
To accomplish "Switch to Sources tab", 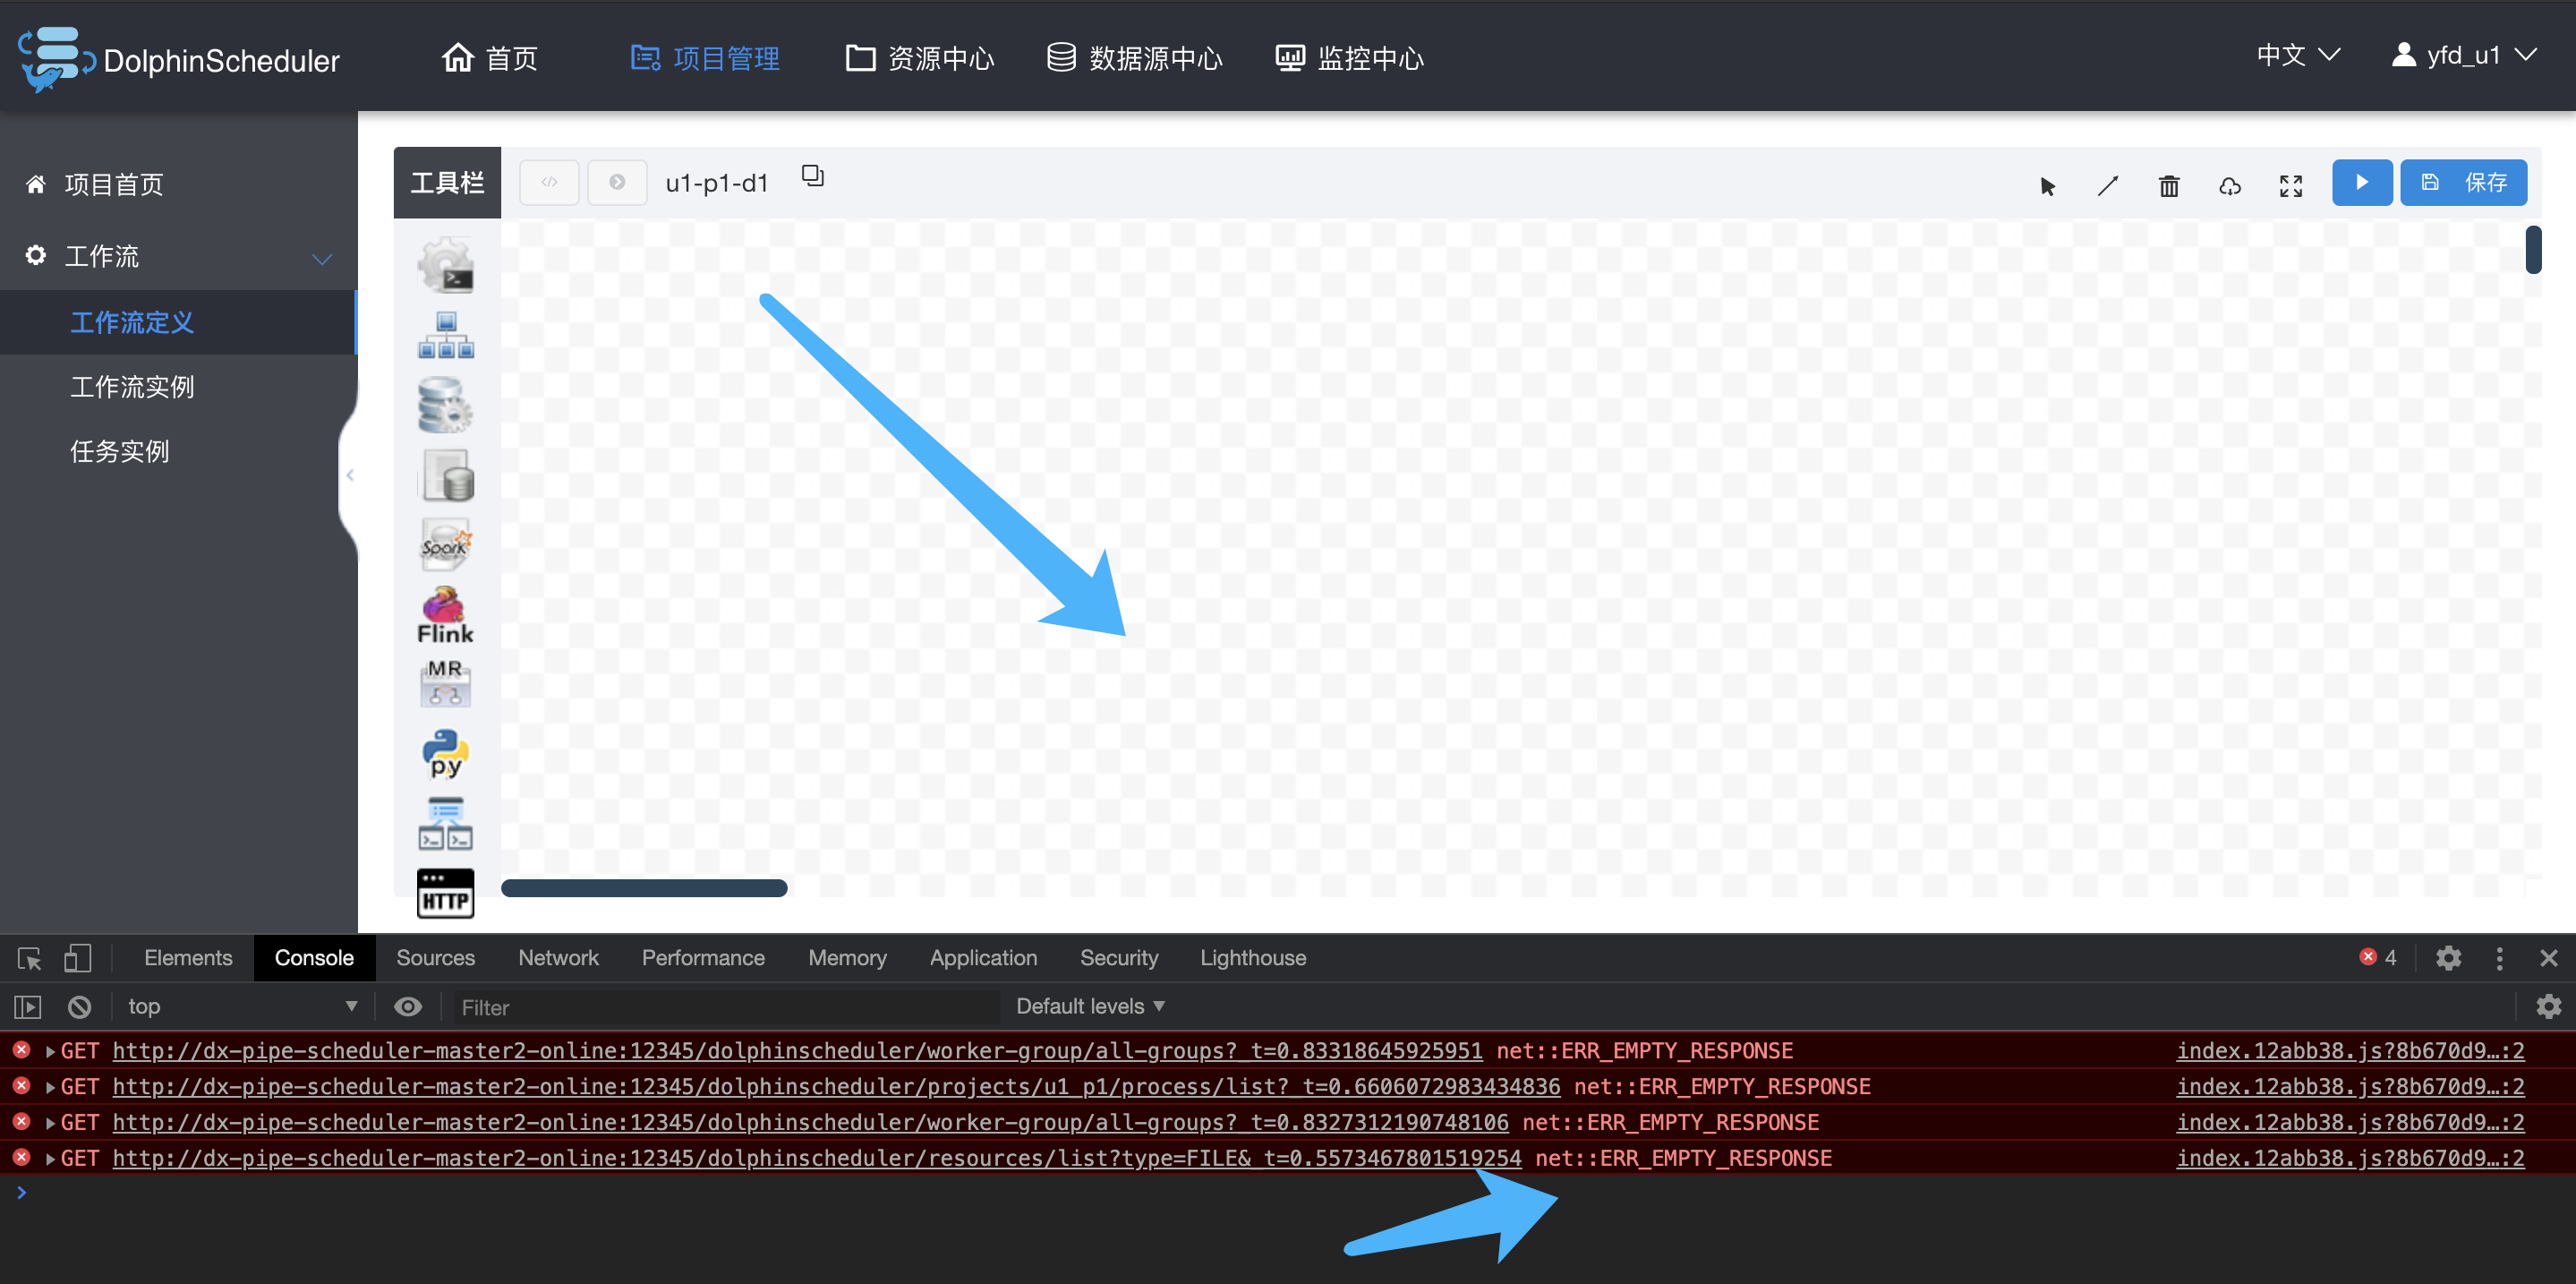I will (436, 958).
